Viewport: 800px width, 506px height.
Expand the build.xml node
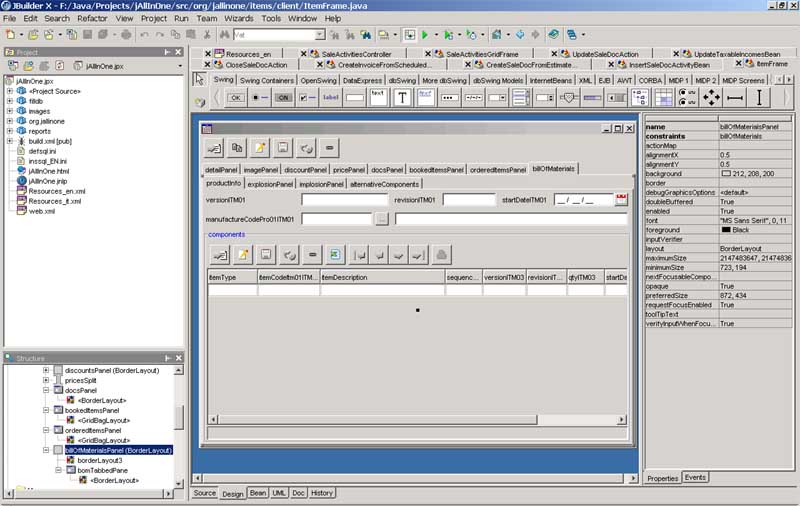point(9,141)
